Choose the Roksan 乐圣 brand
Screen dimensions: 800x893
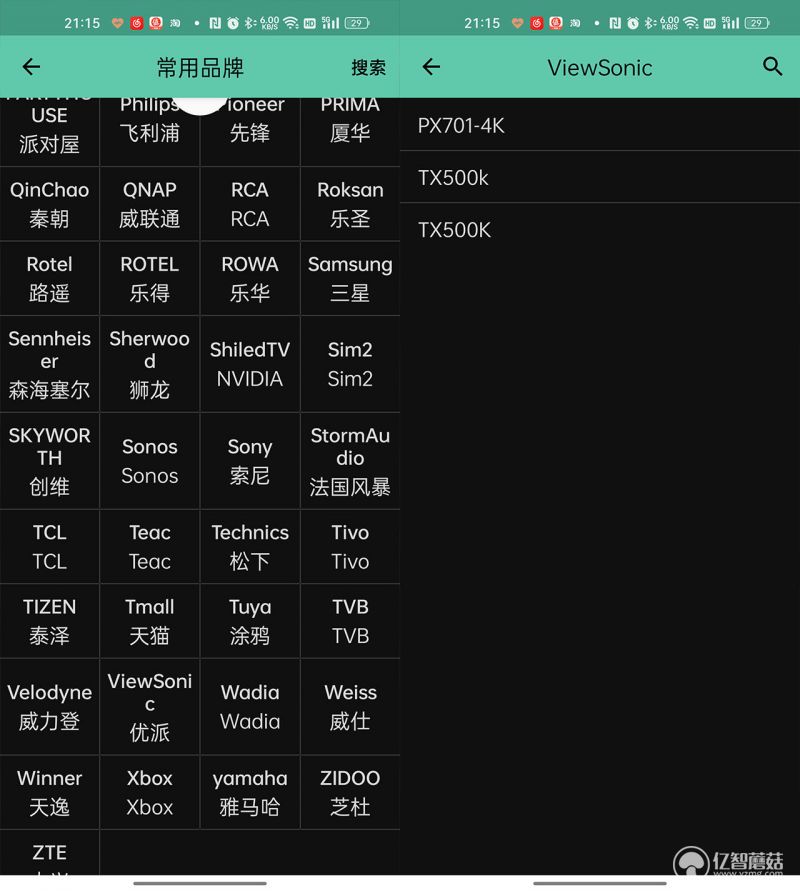(x=350, y=204)
